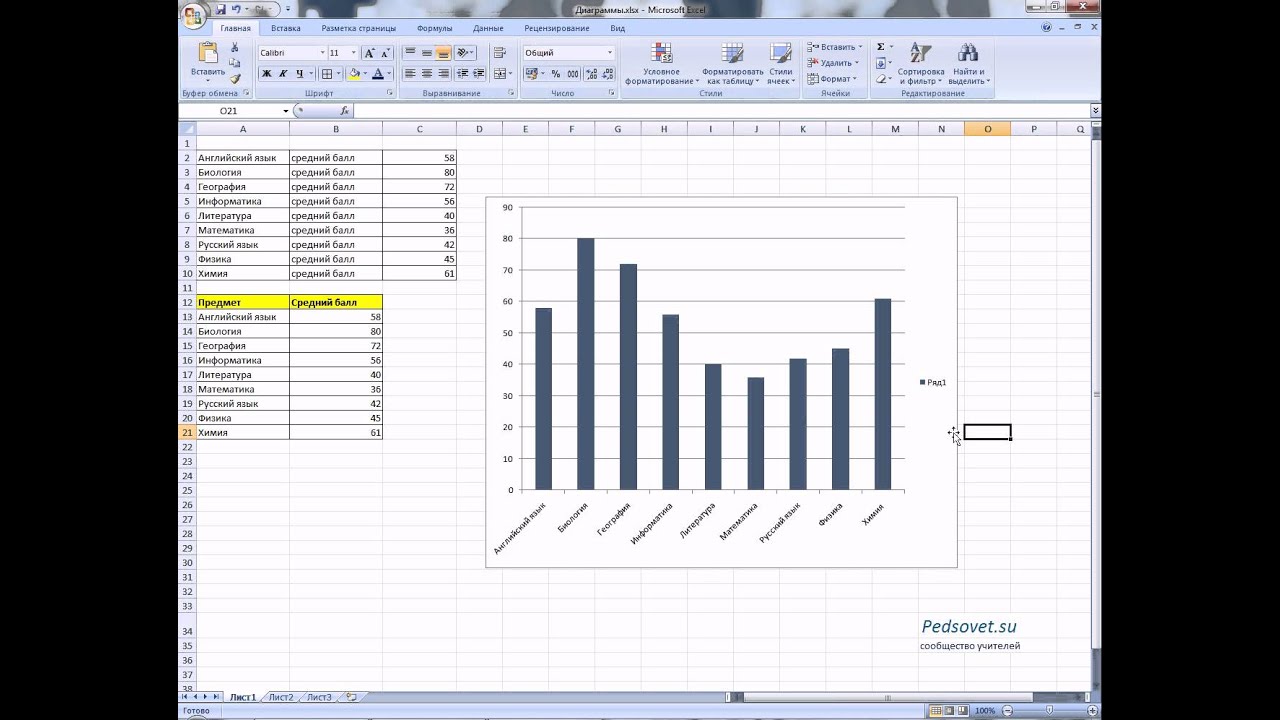Screen dimensions: 1280x720
Task: Center cell text horizontally
Action: pyautogui.click(x=427, y=74)
